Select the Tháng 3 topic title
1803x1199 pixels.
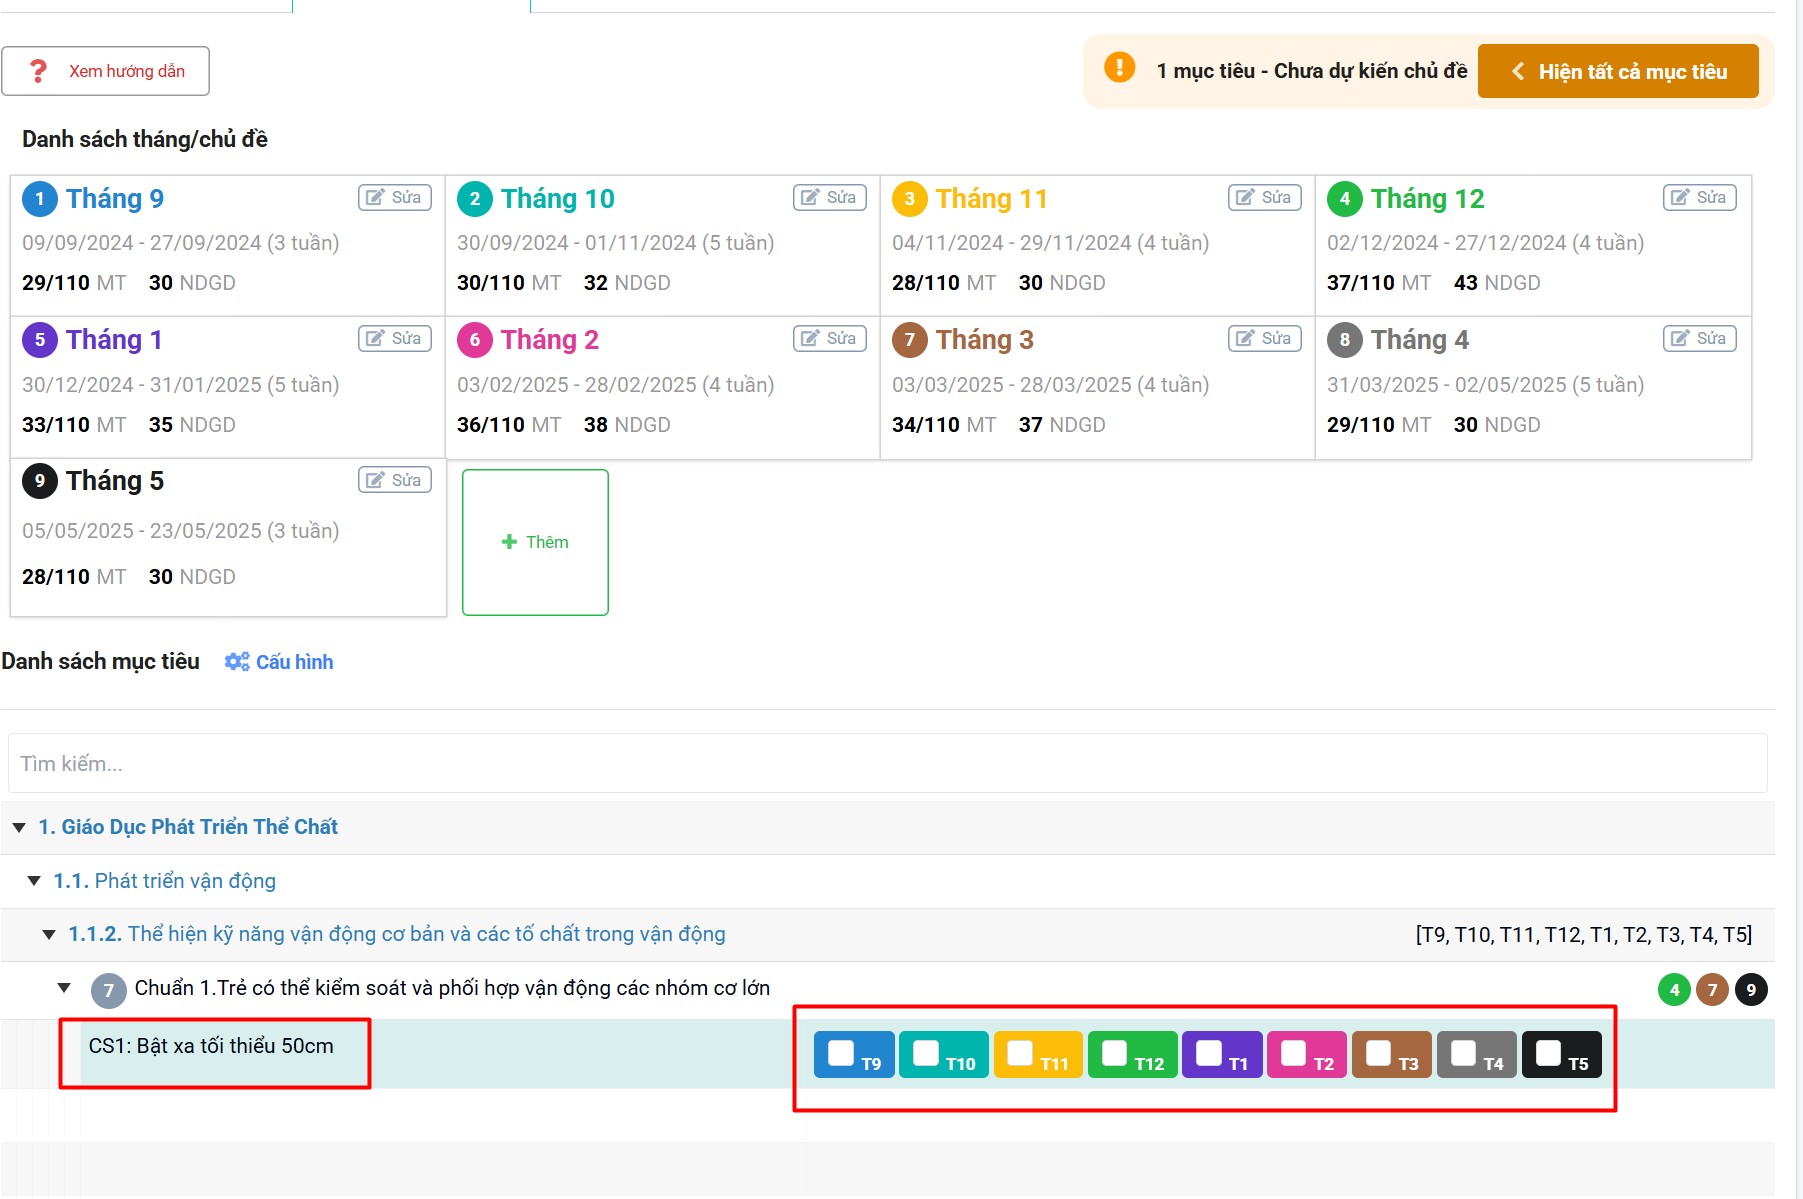coord(984,340)
